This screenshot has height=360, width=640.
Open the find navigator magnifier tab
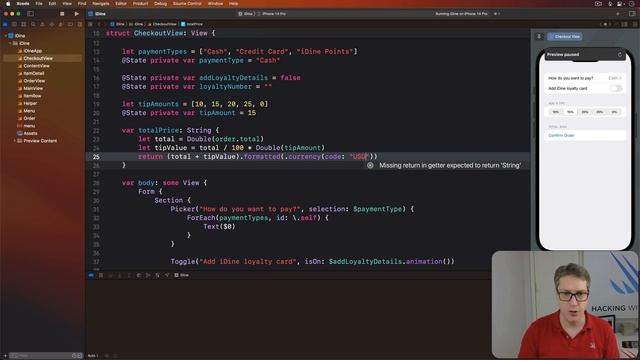pos(33,24)
